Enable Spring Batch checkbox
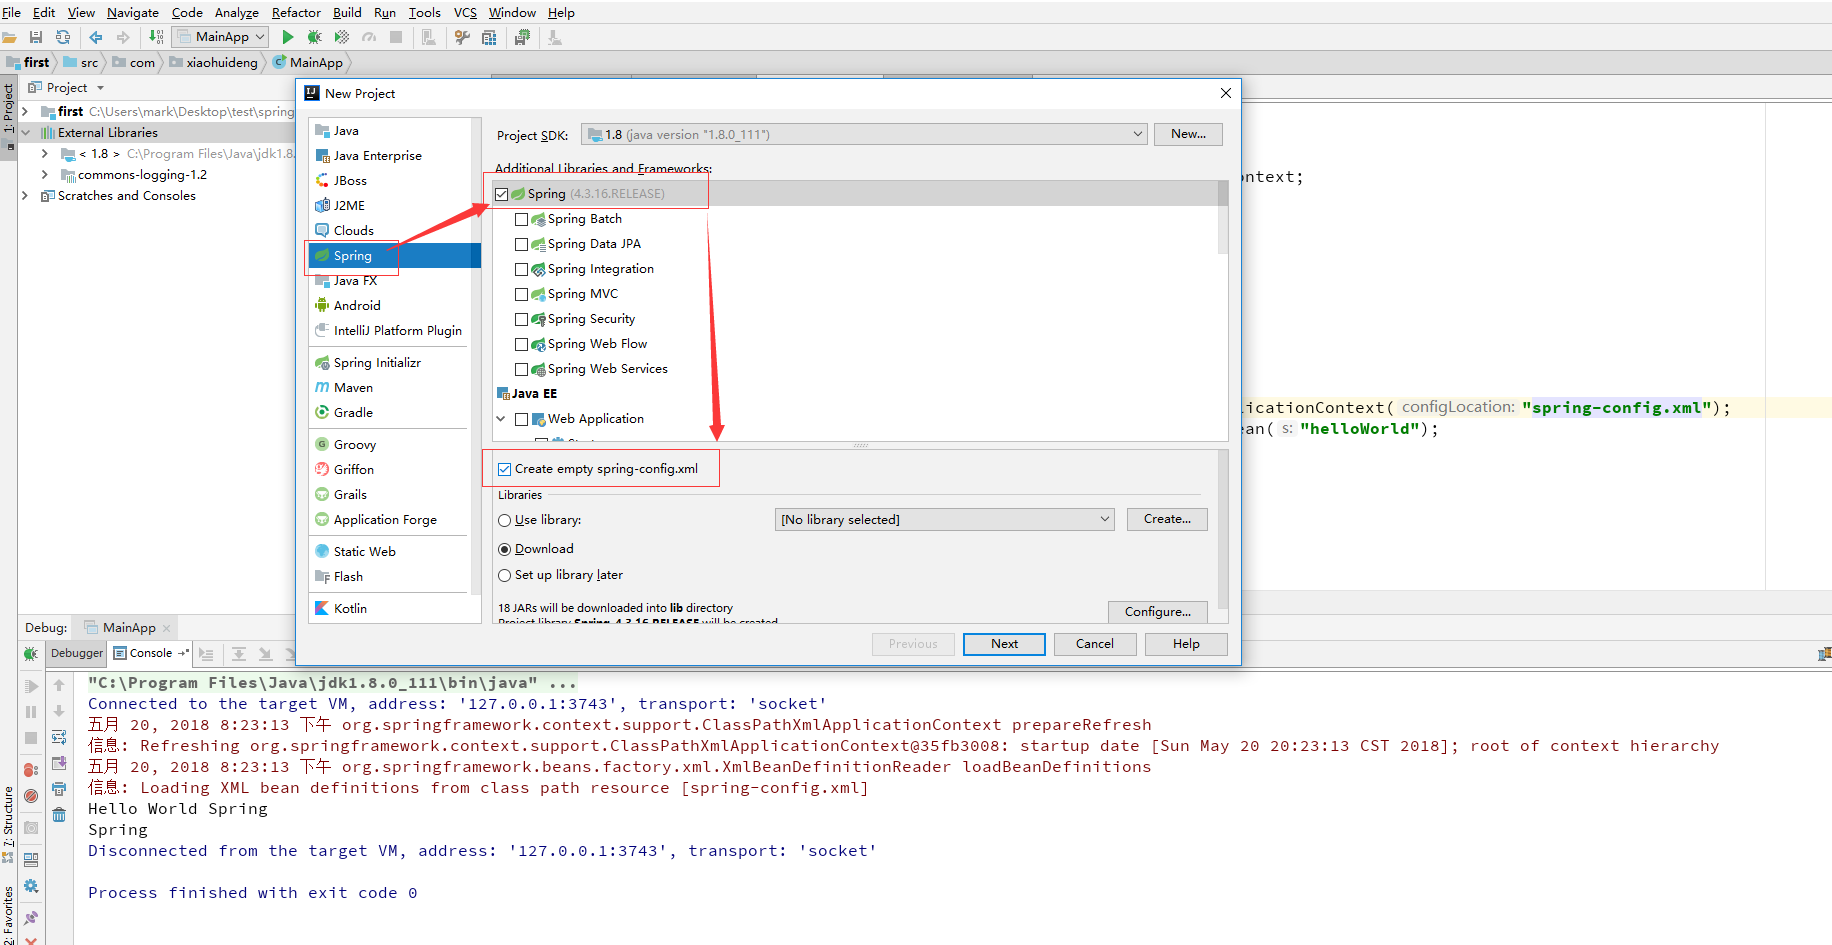 click(x=521, y=219)
